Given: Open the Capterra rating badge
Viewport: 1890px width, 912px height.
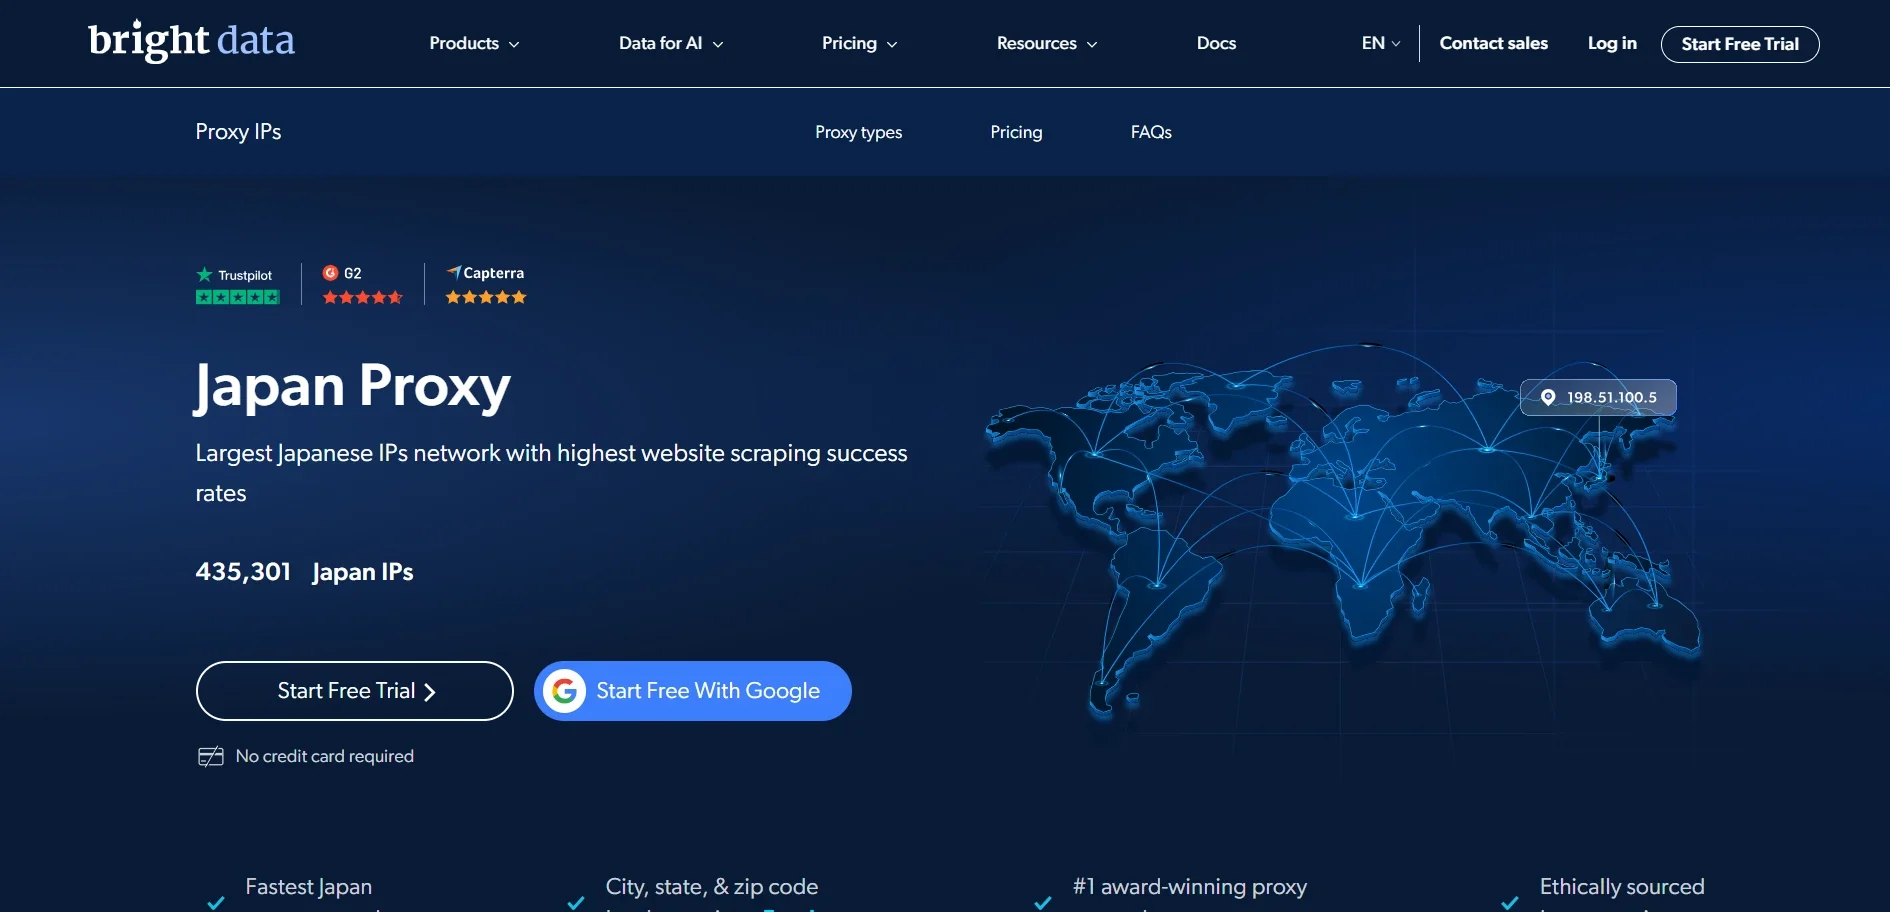Looking at the screenshot, I should pos(486,285).
